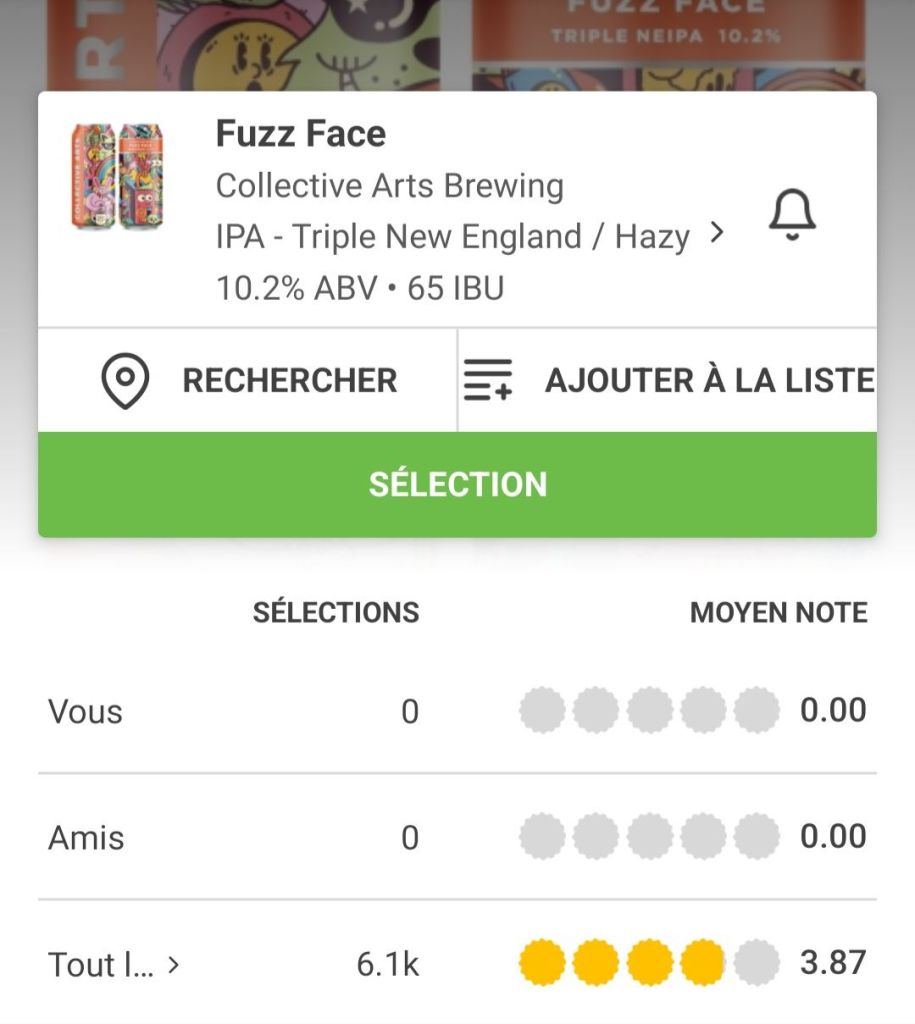This screenshot has width=915, height=1024.
Task: Tap the notification bell icon
Action: [x=792, y=214]
